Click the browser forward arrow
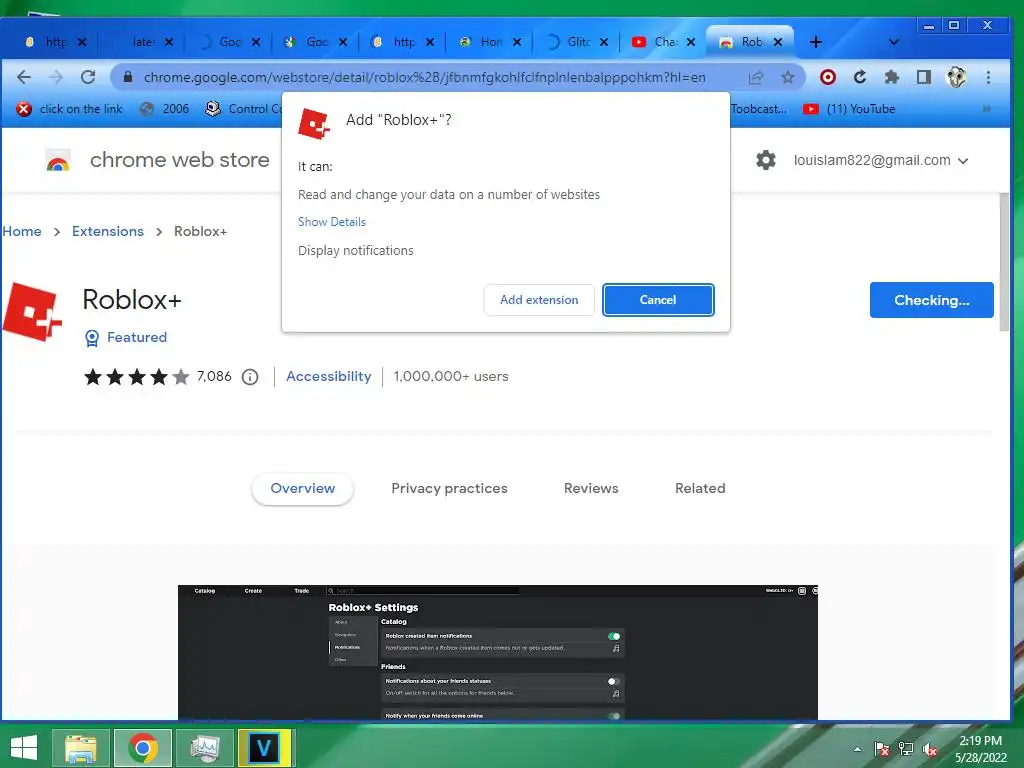 click(56, 77)
